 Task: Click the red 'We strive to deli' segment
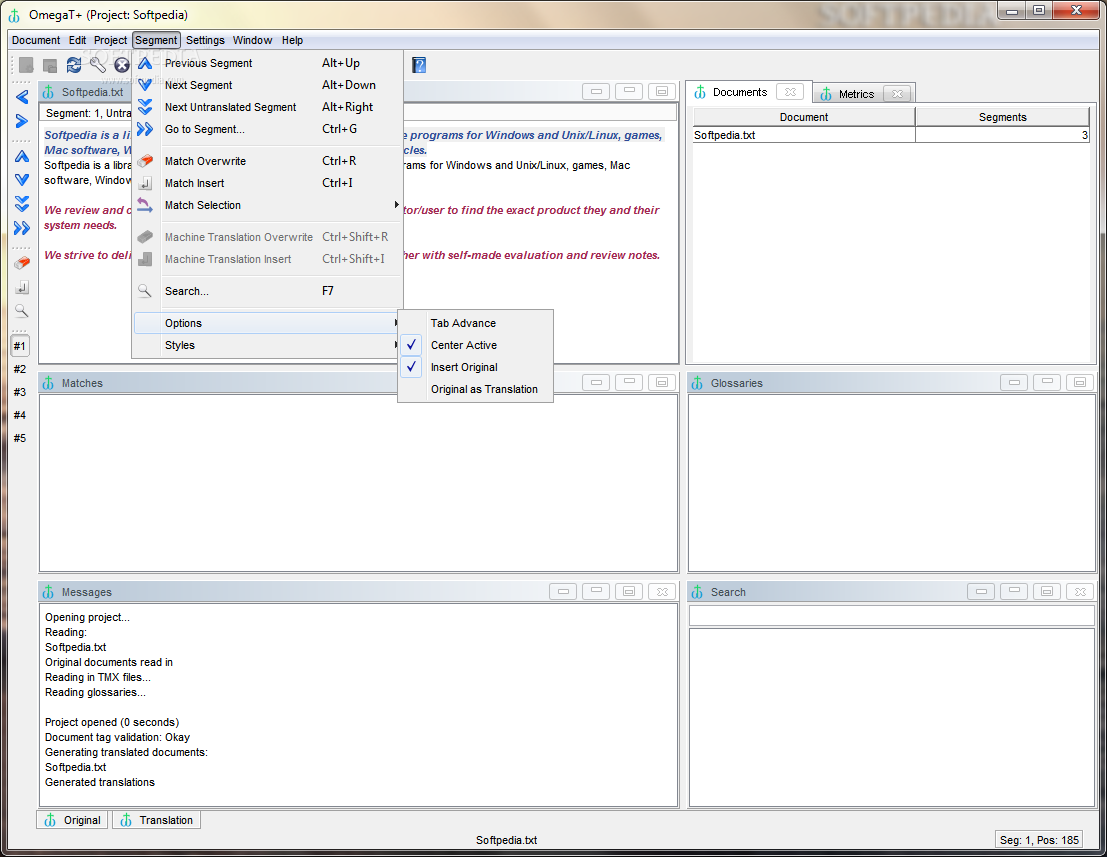click(x=88, y=255)
